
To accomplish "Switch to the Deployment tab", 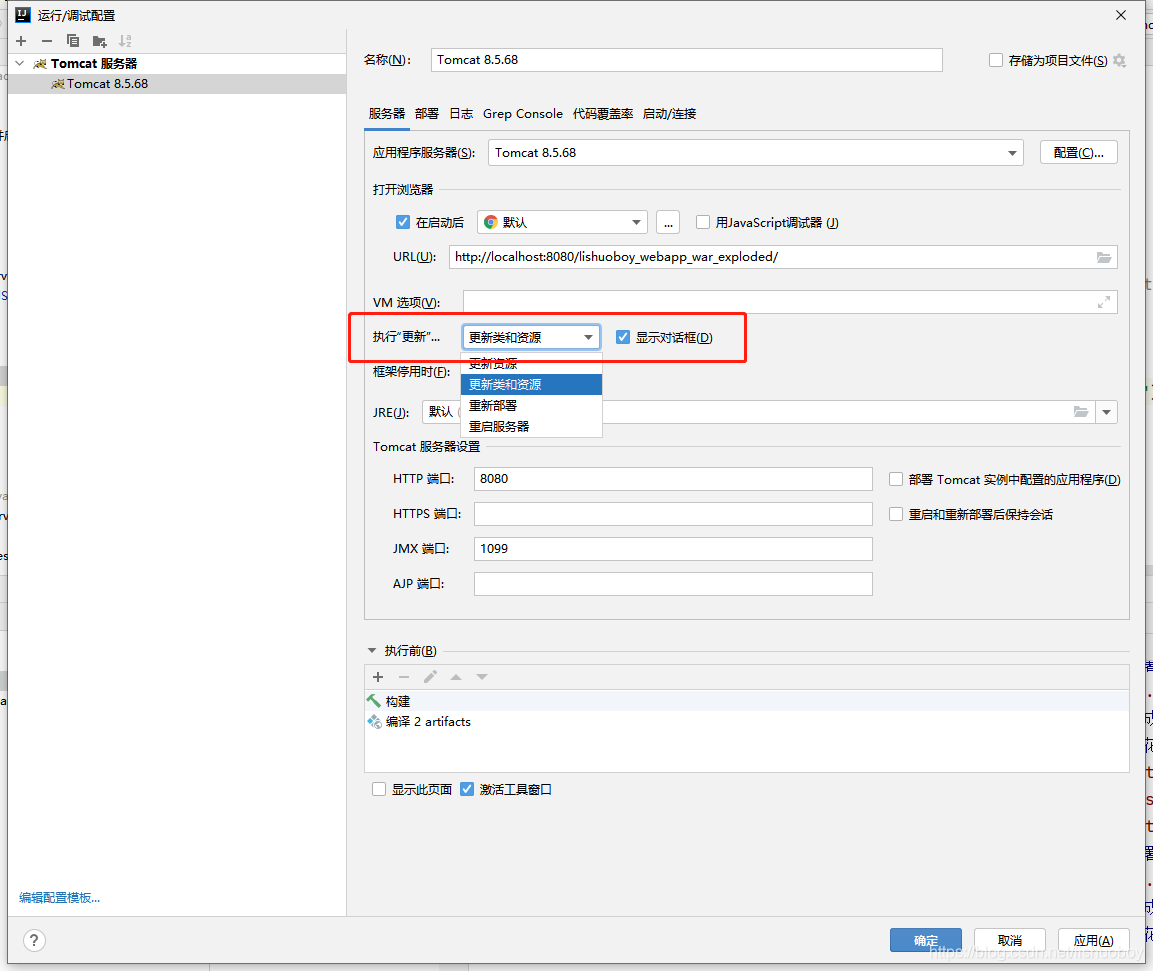I will click(x=426, y=114).
